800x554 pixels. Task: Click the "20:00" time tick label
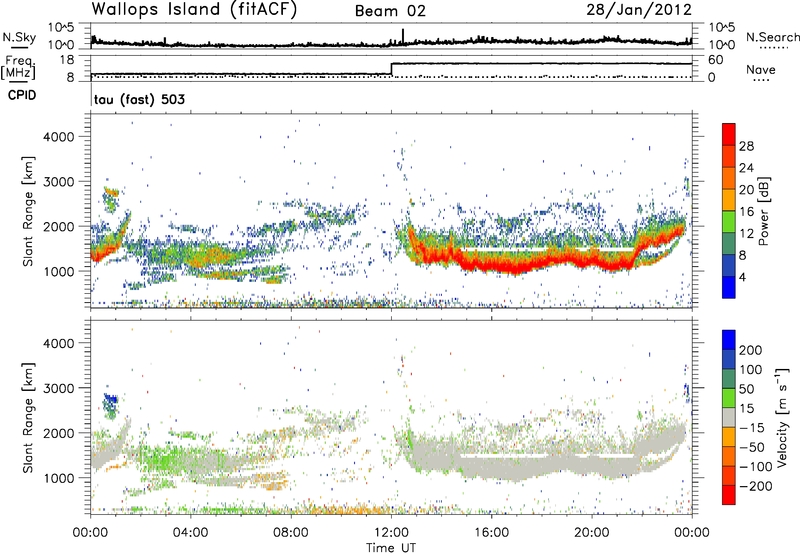point(591,533)
